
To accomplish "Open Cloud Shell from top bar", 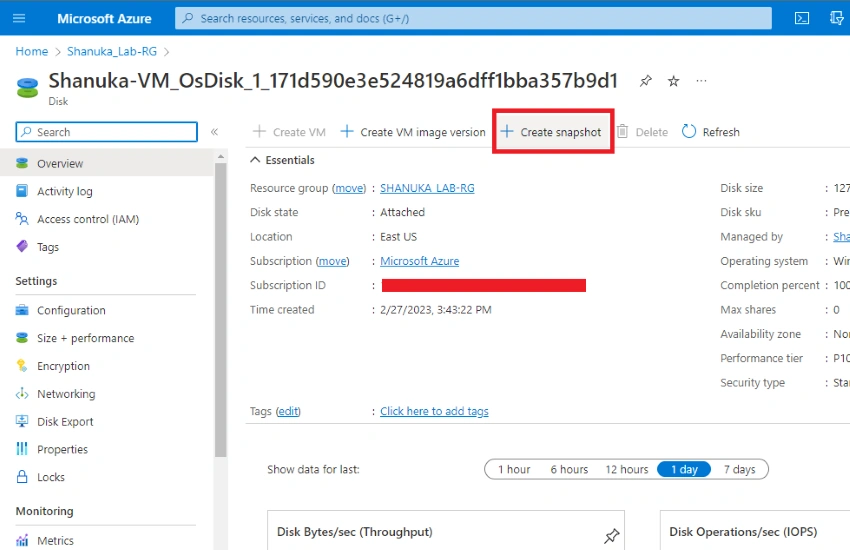I will click(802, 18).
